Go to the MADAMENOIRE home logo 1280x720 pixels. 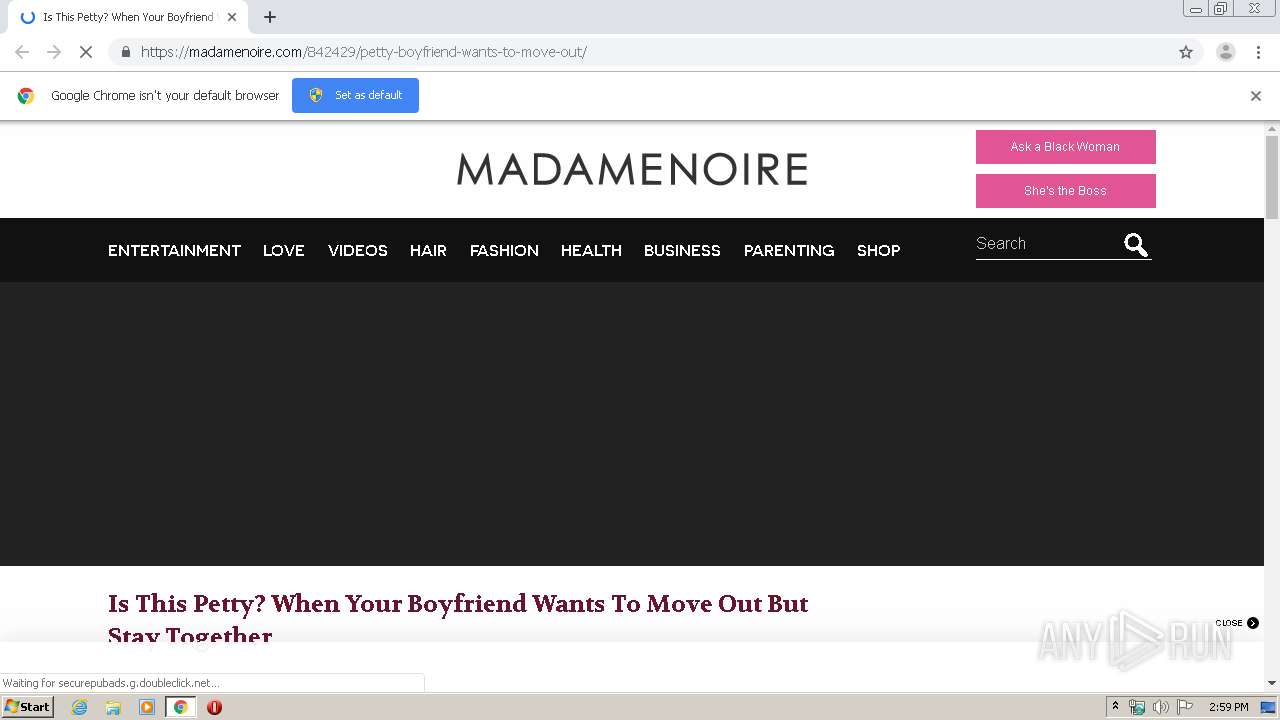pyautogui.click(x=632, y=170)
